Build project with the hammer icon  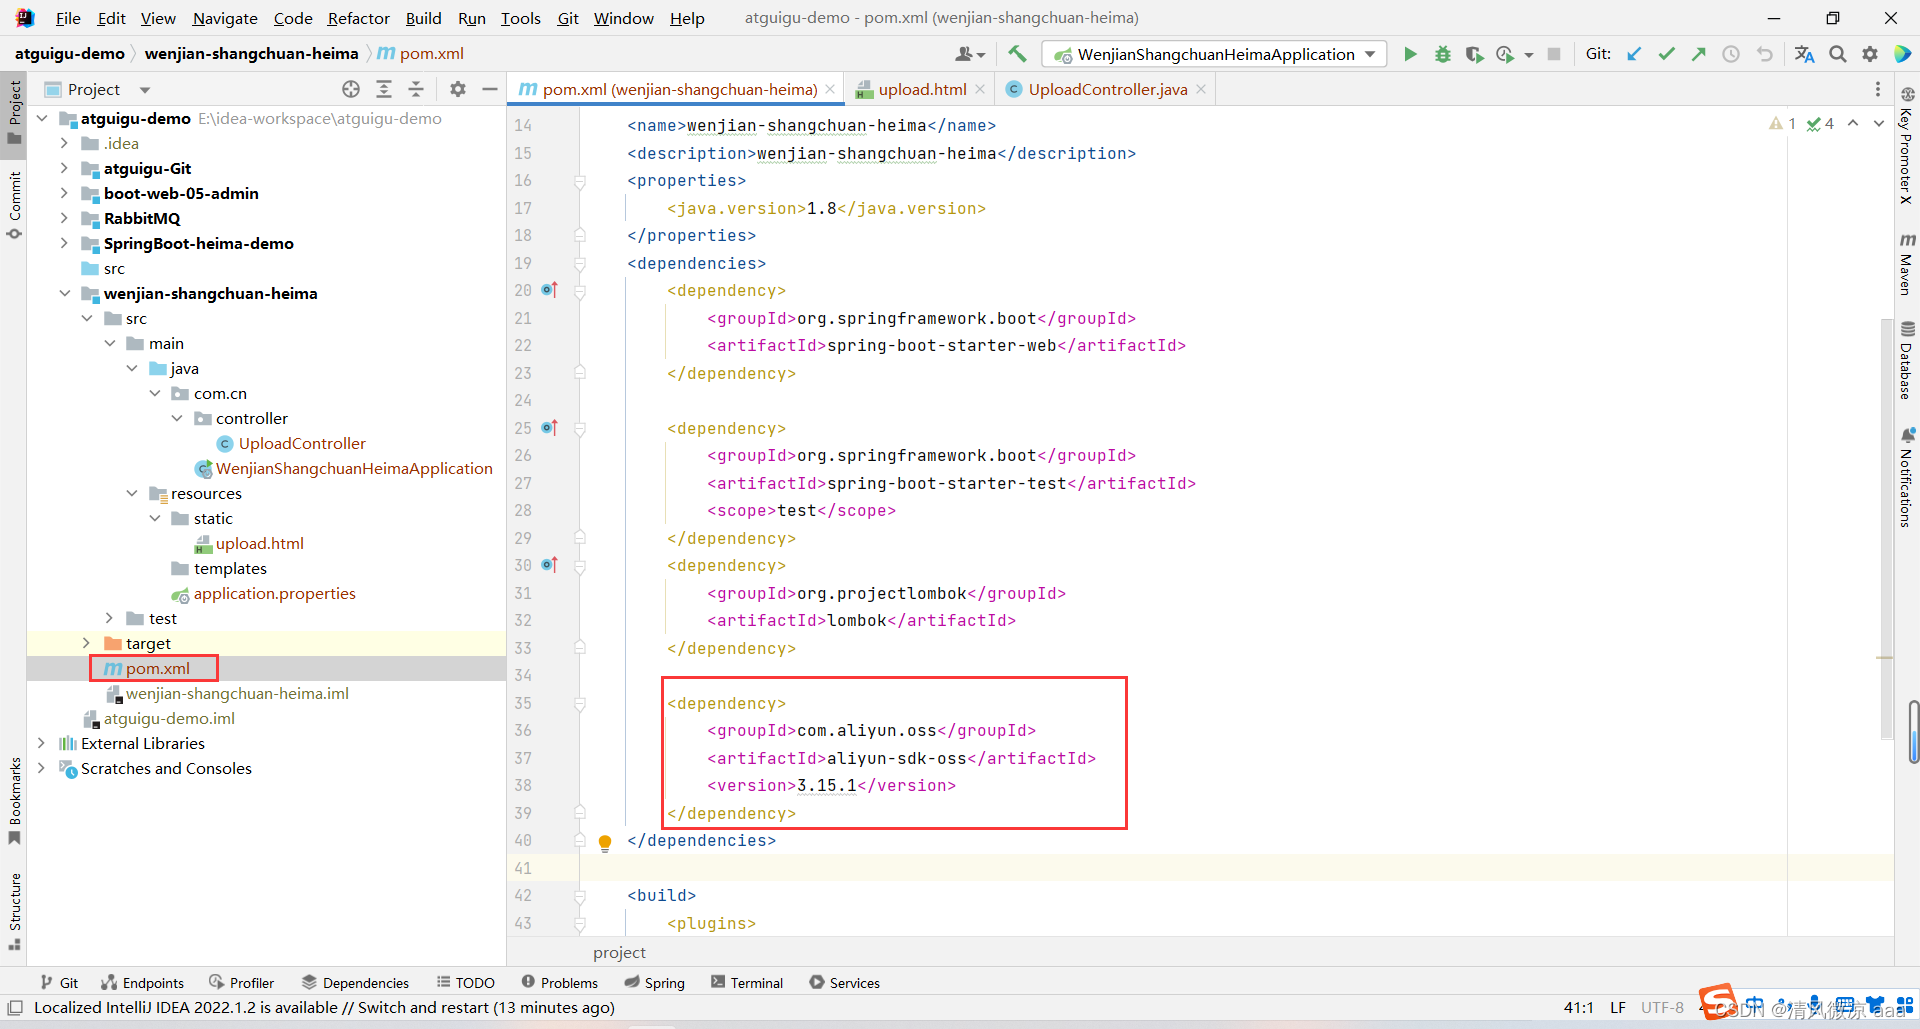1017,54
